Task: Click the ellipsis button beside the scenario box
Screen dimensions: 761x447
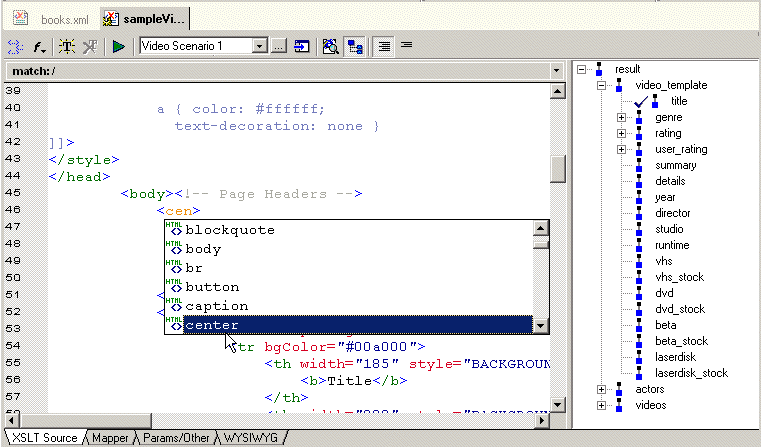Action: pos(279,46)
